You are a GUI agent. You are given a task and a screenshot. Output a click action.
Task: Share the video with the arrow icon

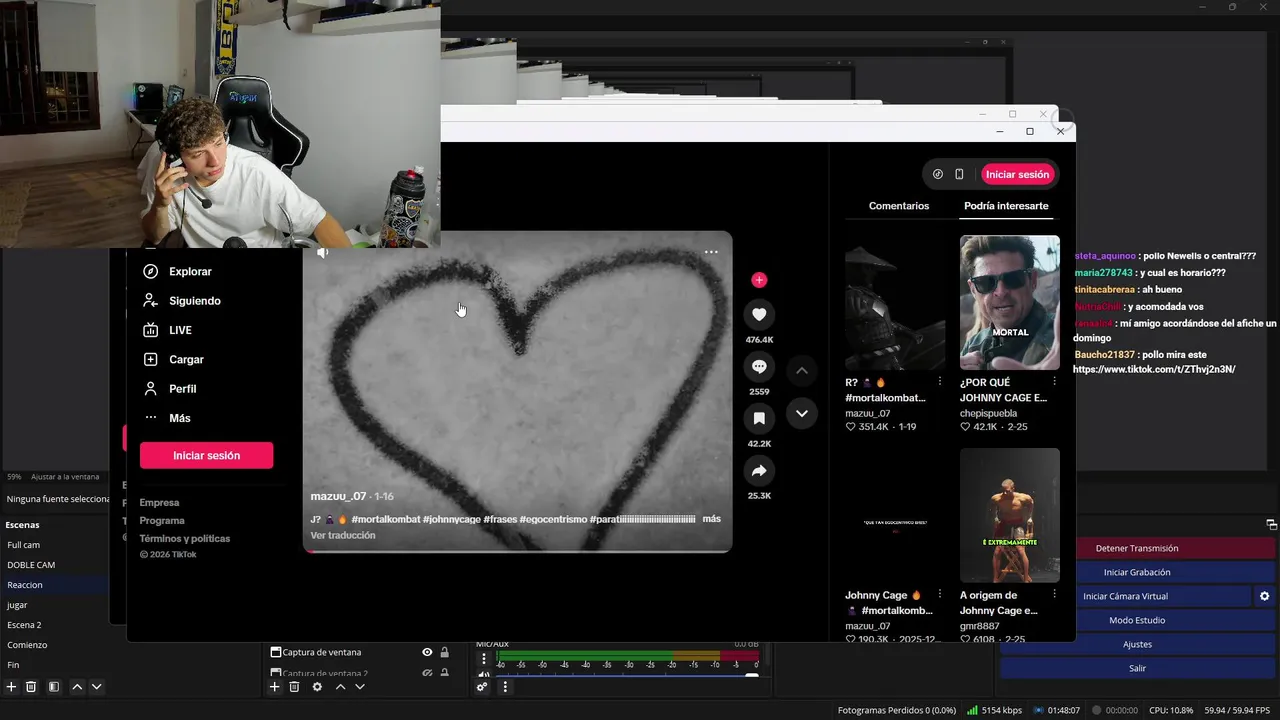759,470
